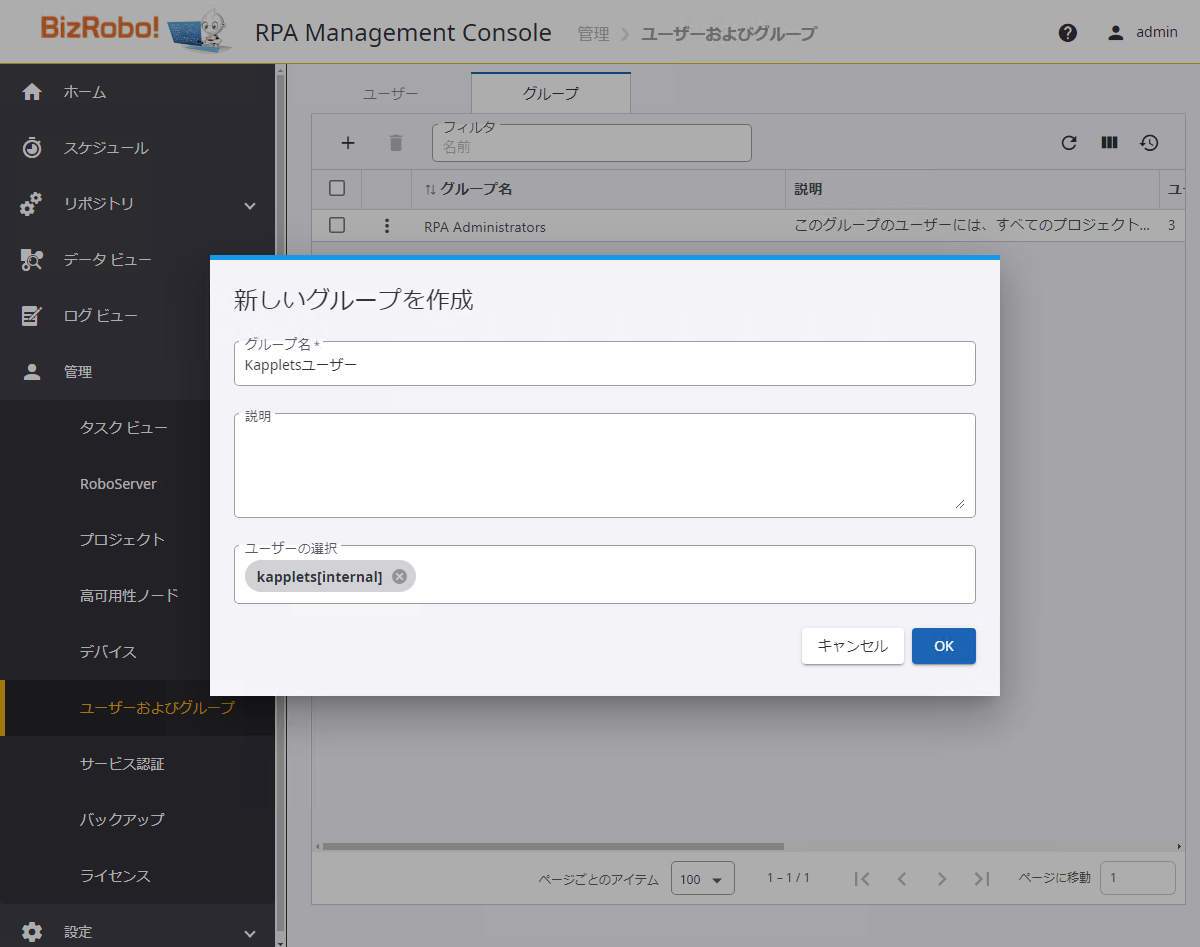Click the trash delete icon
1200x947 pixels.
[x=396, y=143]
